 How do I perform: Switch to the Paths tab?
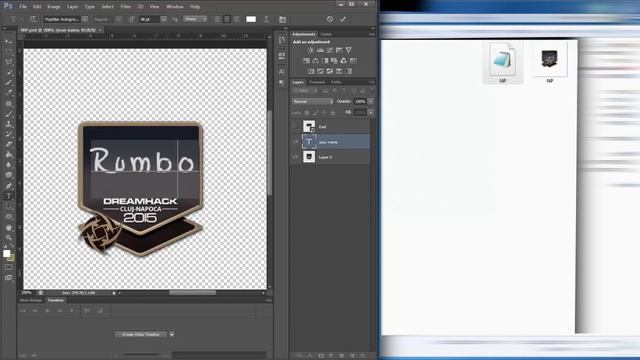[x=336, y=82]
